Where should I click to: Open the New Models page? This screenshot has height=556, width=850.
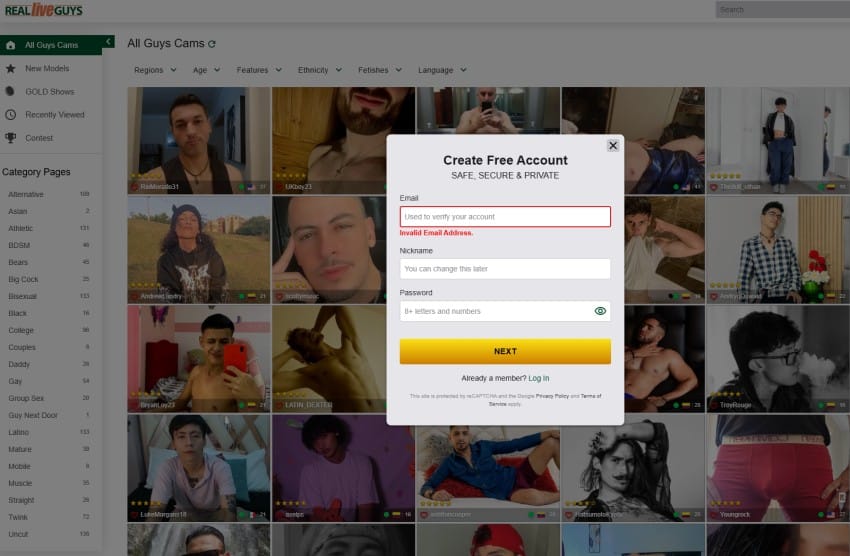pos(47,68)
